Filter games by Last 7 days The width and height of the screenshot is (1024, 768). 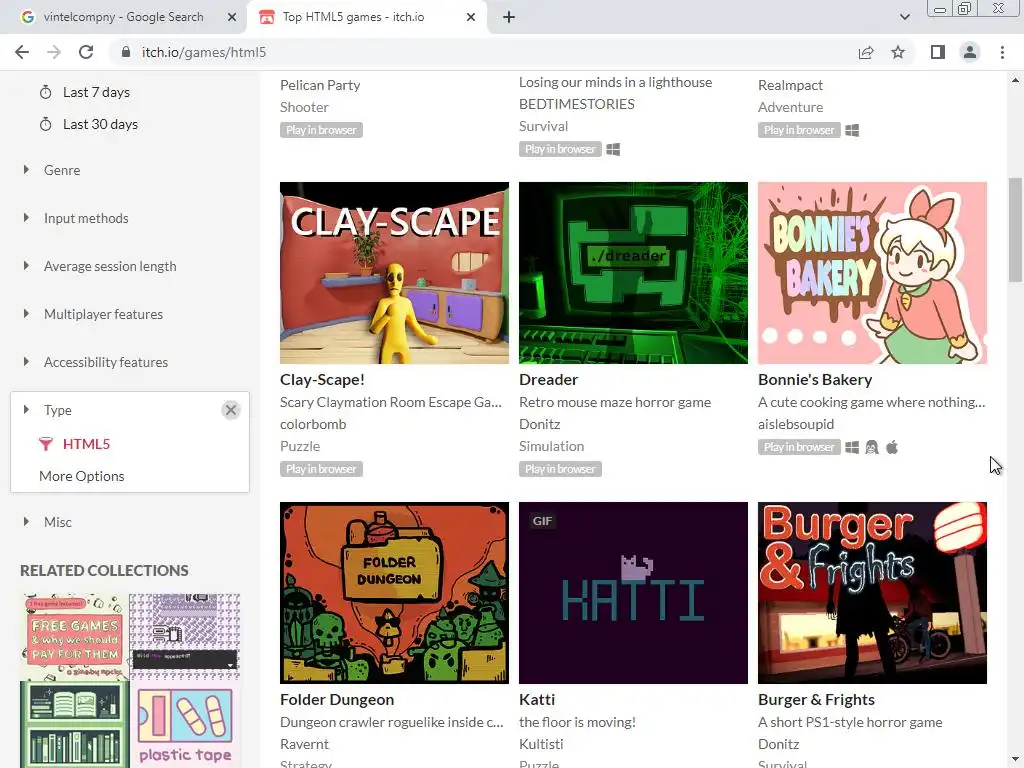tap(96, 92)
